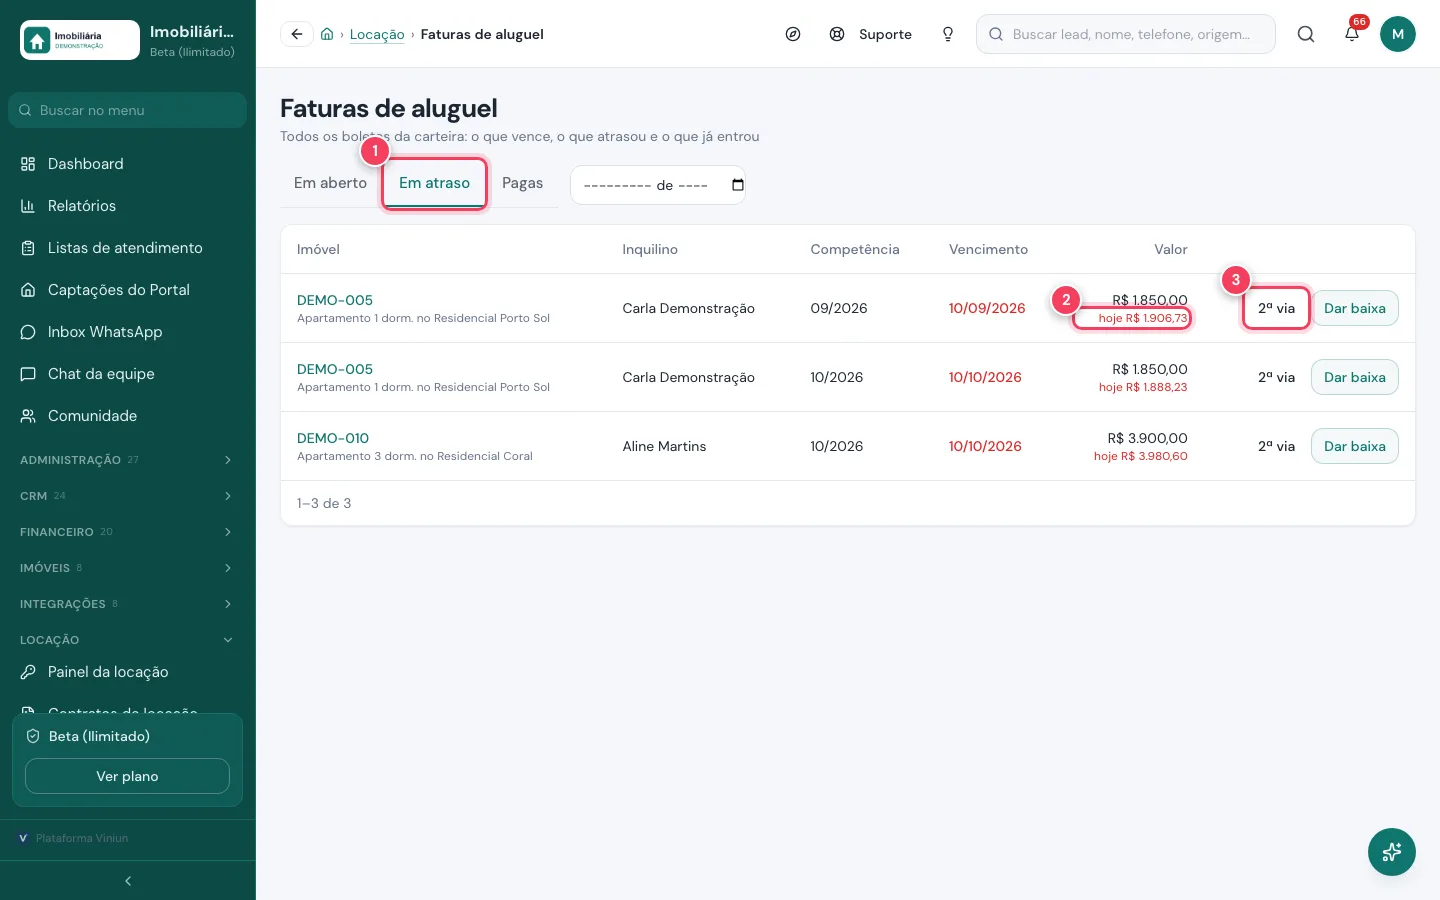Click 2ª via for DEMO-010 row
The image size is (1440, 900).
click(1276, 446)
